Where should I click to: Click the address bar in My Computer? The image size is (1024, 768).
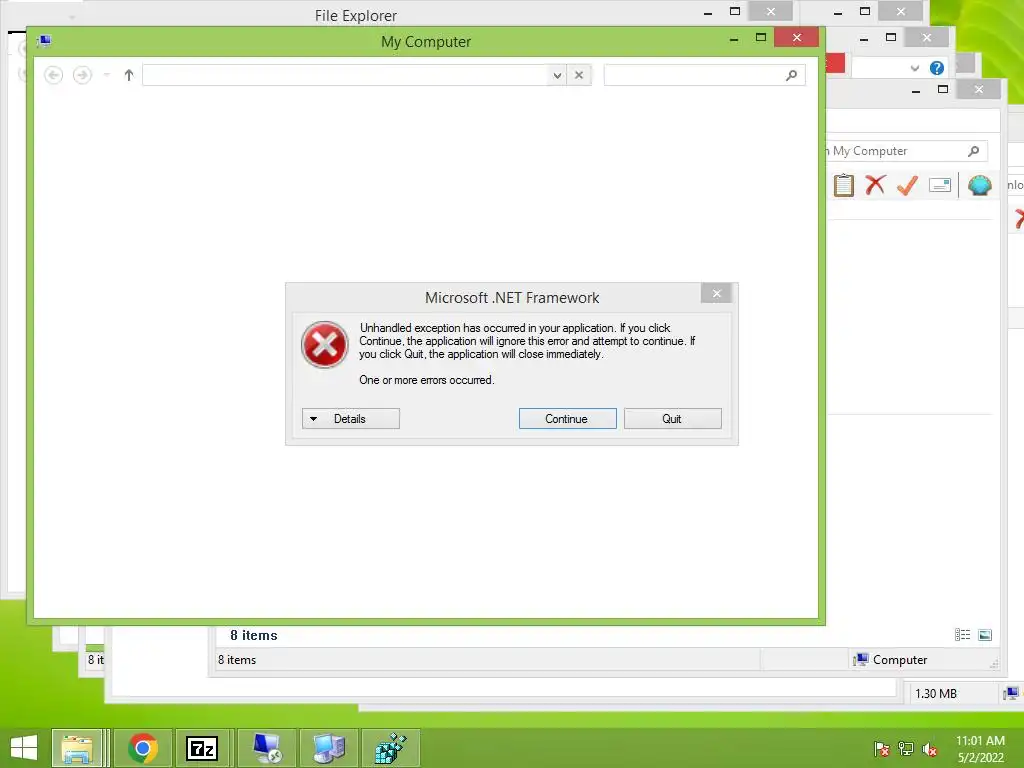346,75
